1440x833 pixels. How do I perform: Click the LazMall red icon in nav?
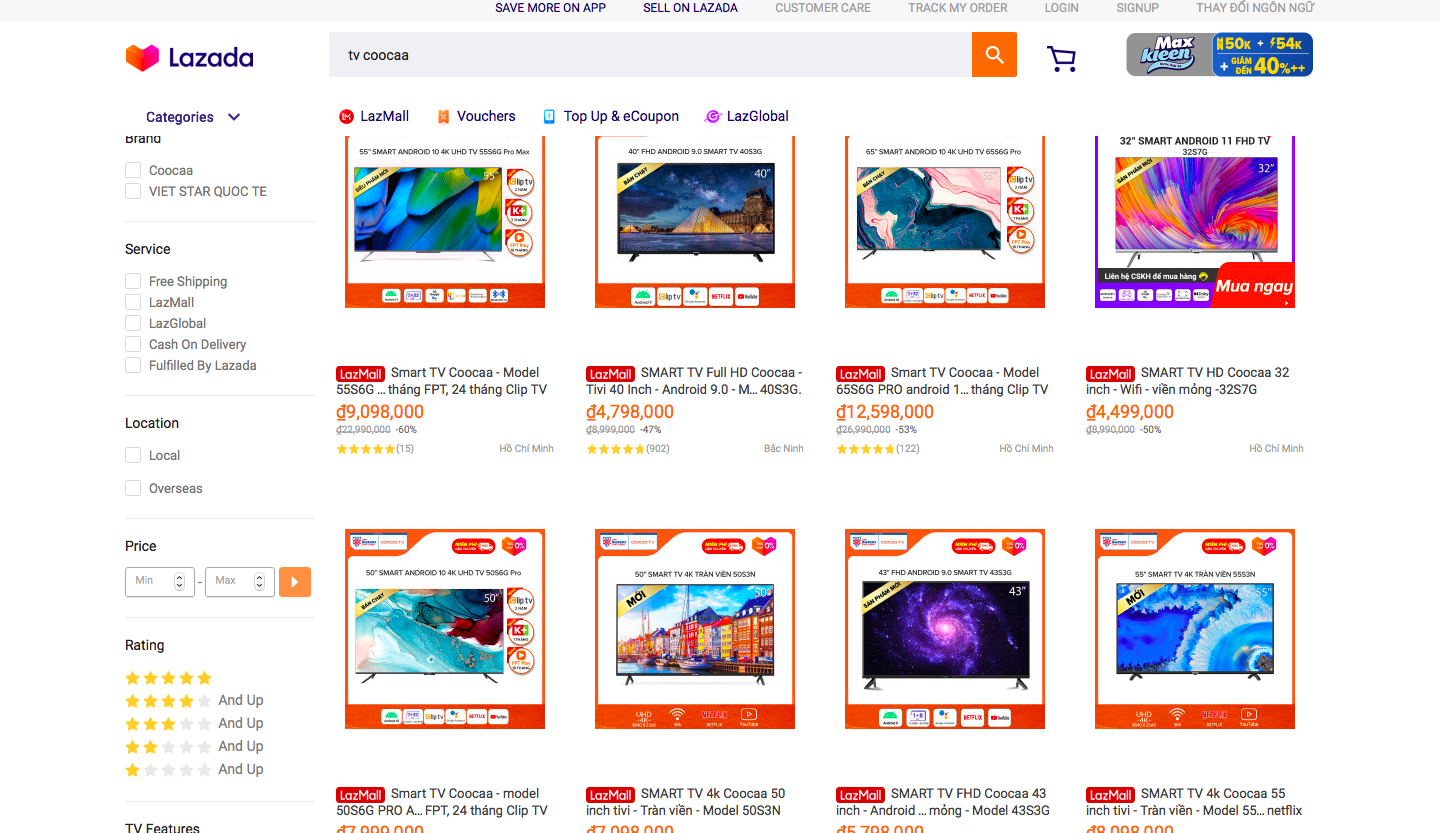tap(347, 117)
